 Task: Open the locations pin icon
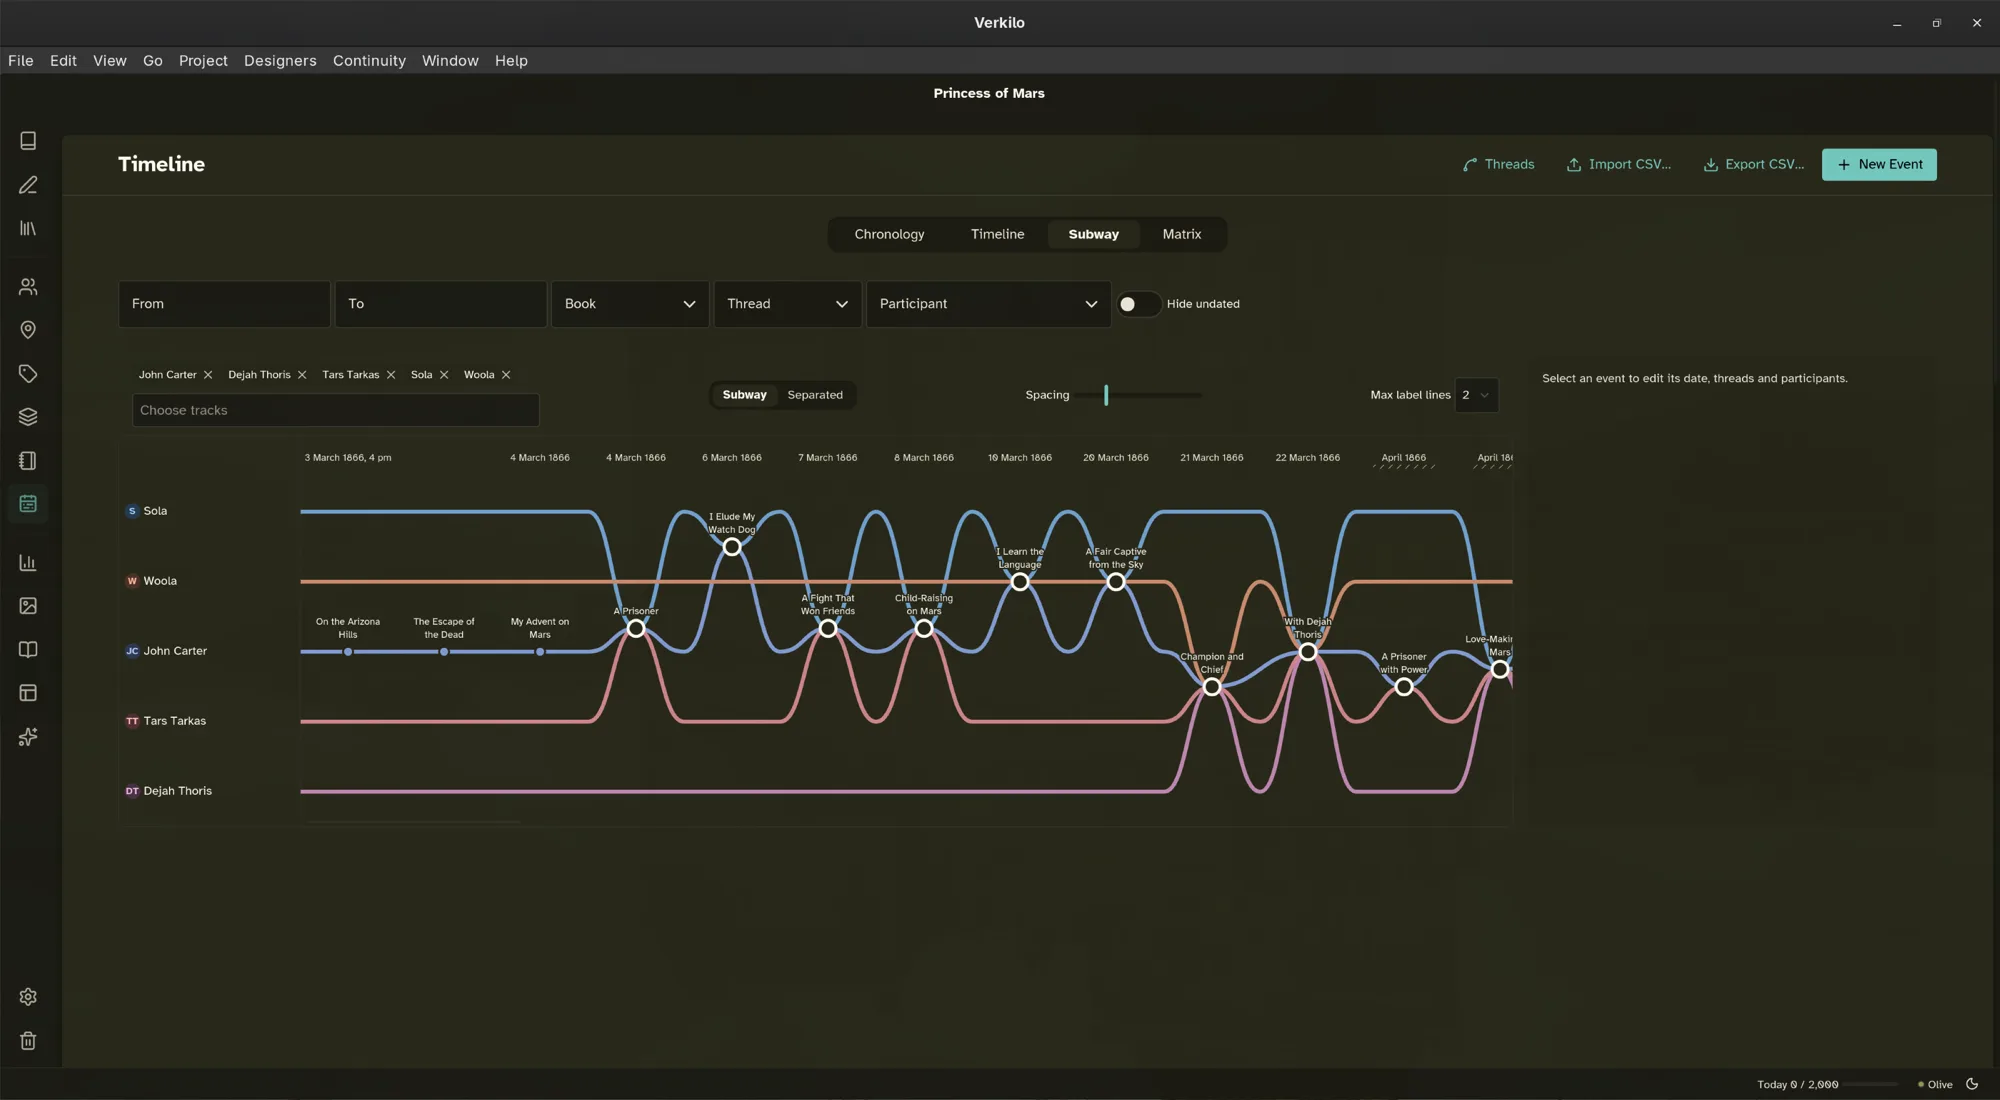[28, 330]
